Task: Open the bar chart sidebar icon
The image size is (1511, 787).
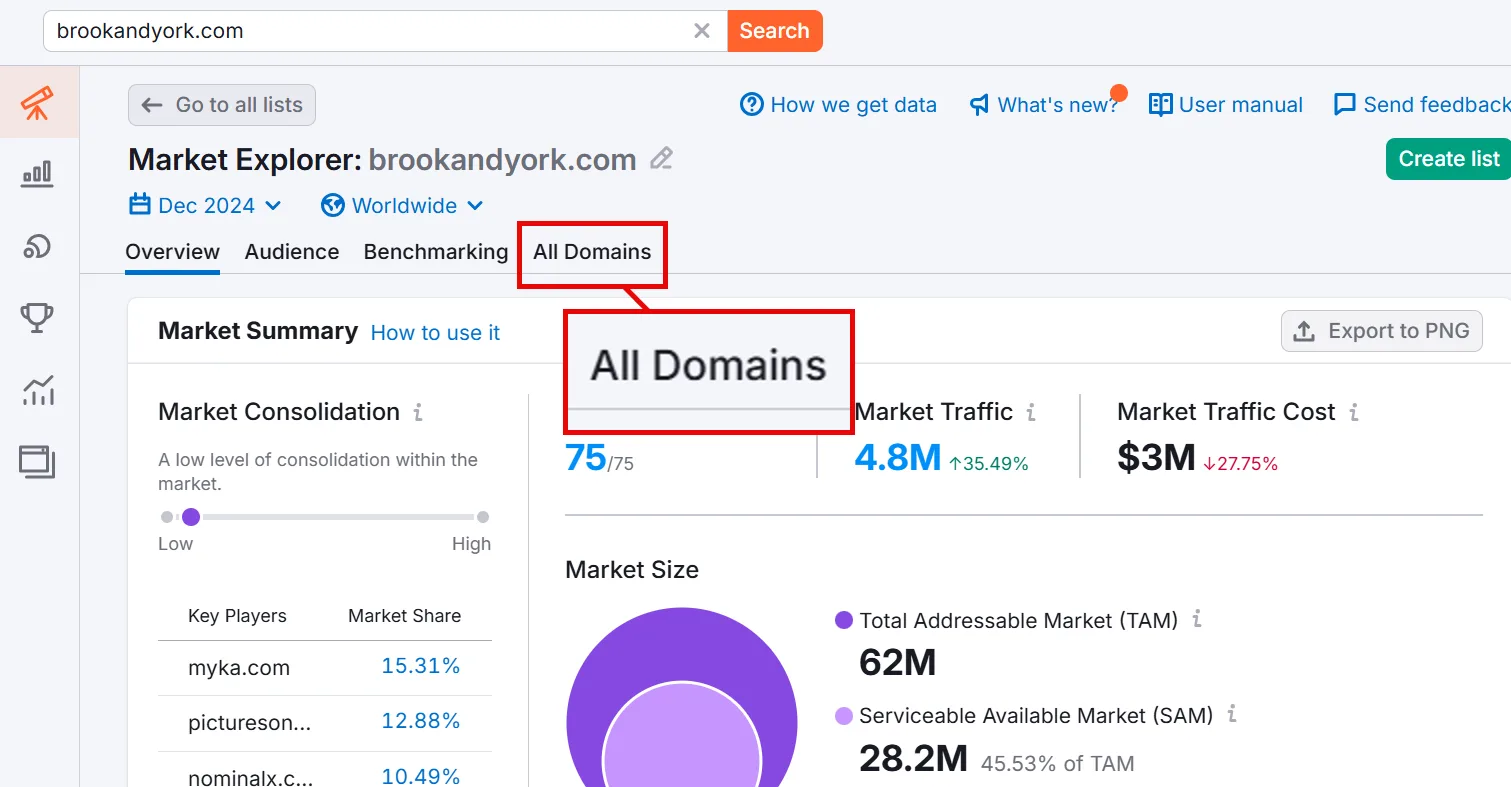Action: 38,174
